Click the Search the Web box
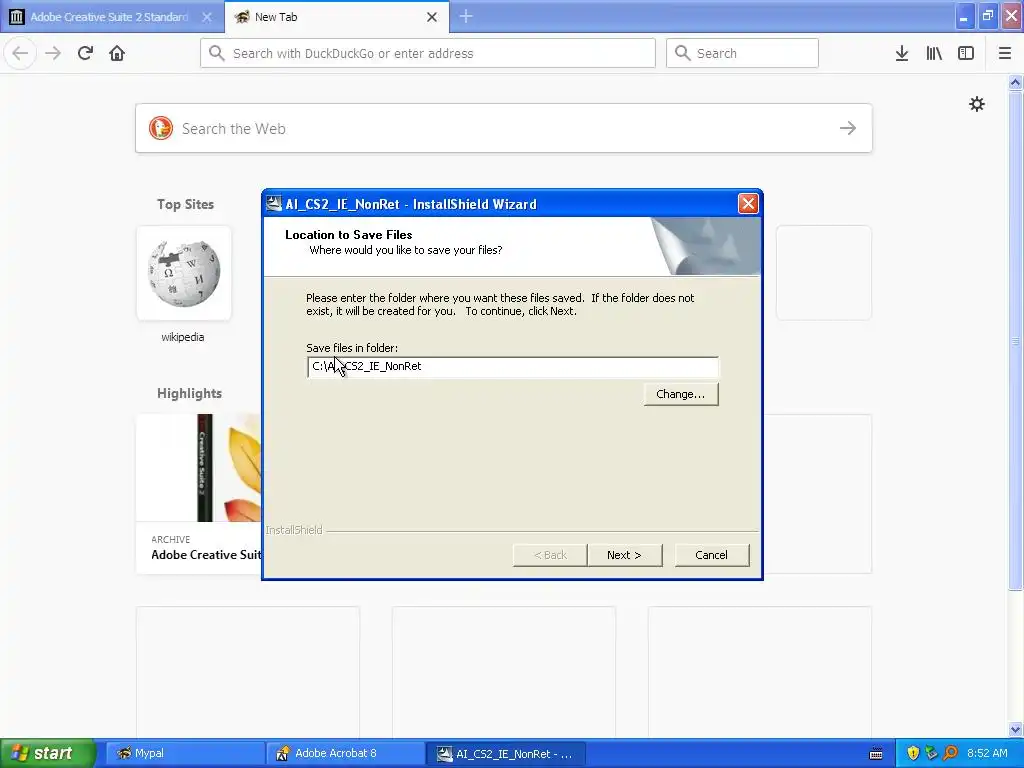Screen dimensions: 1024x768 click(504, 128)
